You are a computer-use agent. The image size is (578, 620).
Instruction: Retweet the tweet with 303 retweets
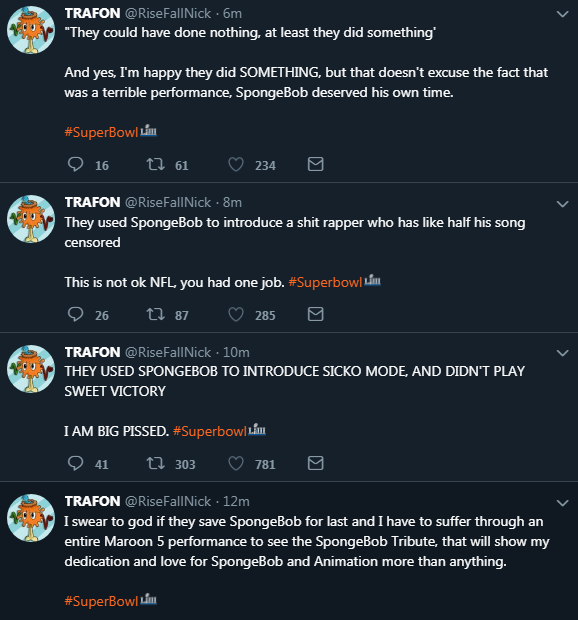155,463
